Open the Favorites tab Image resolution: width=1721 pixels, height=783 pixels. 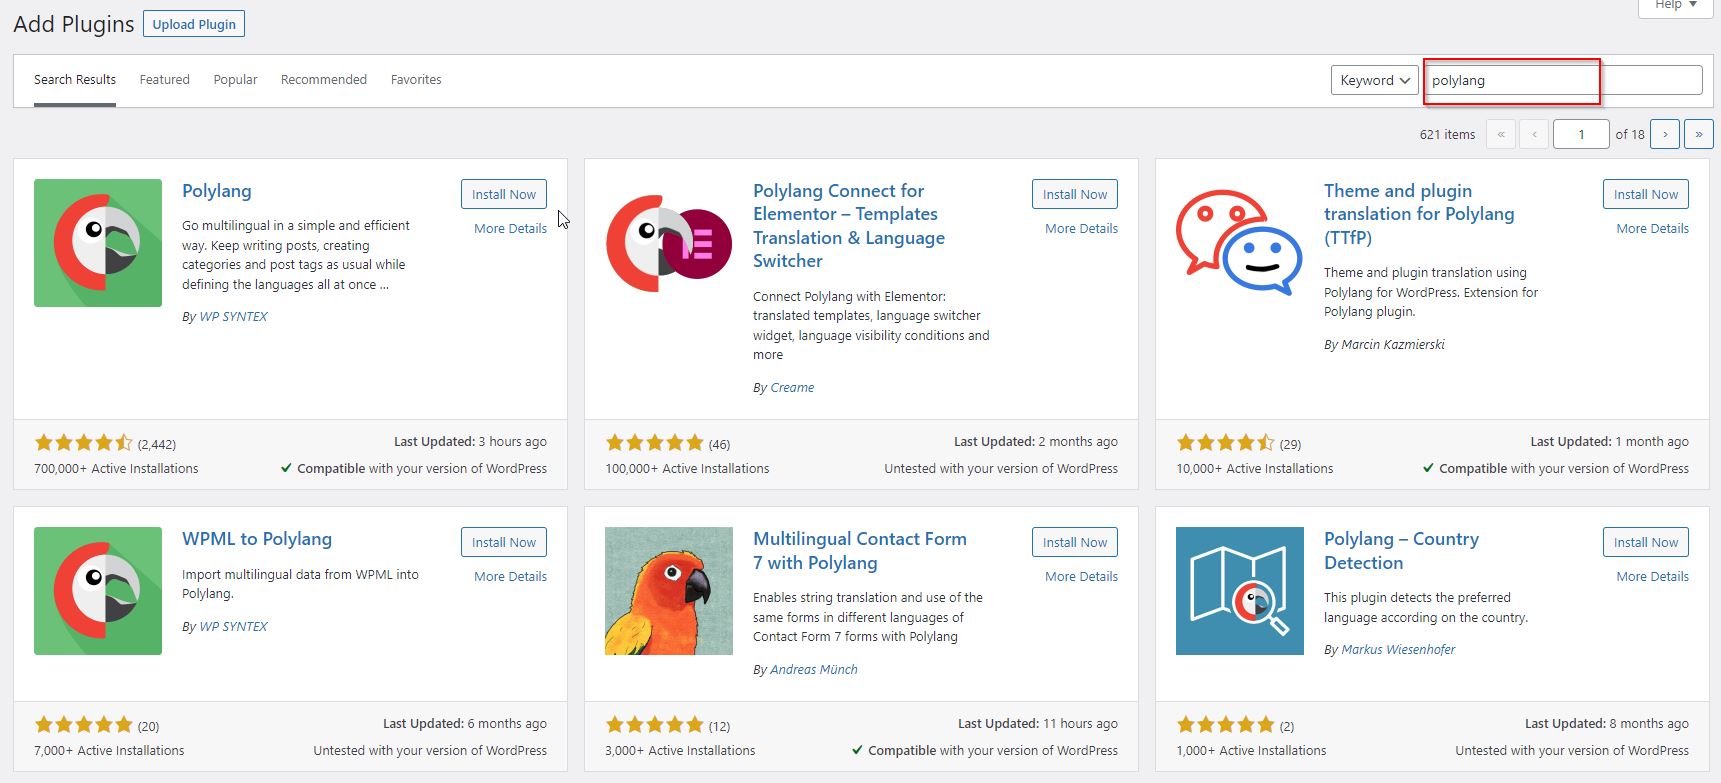(416, 80)
